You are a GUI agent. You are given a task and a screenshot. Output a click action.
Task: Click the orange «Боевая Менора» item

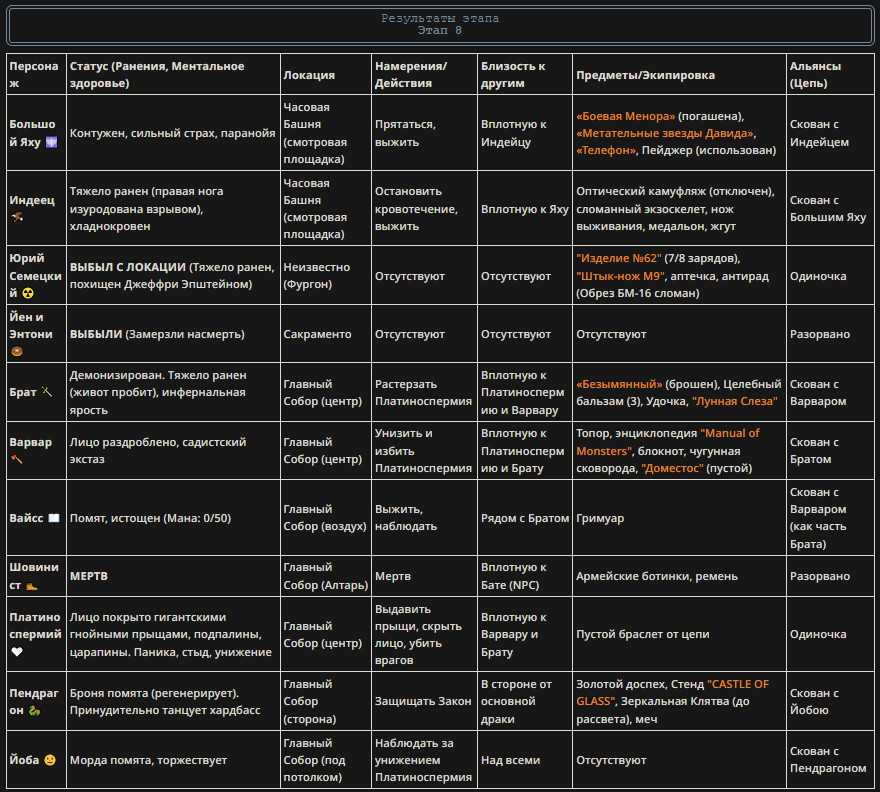pyautogui.click(x=626, y=116)
